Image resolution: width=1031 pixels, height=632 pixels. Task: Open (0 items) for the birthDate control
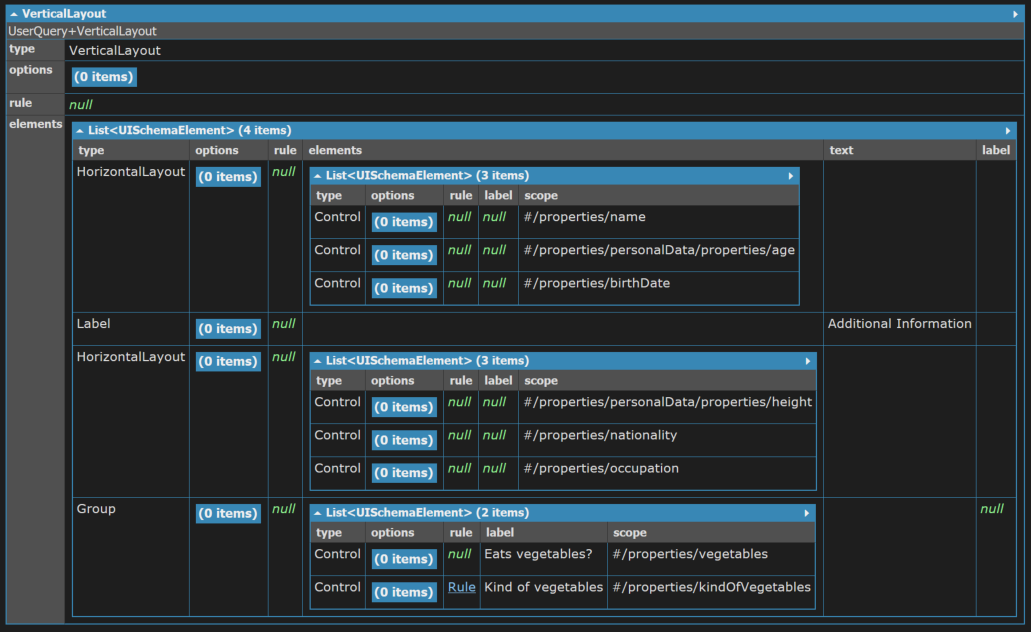[404, 288]
